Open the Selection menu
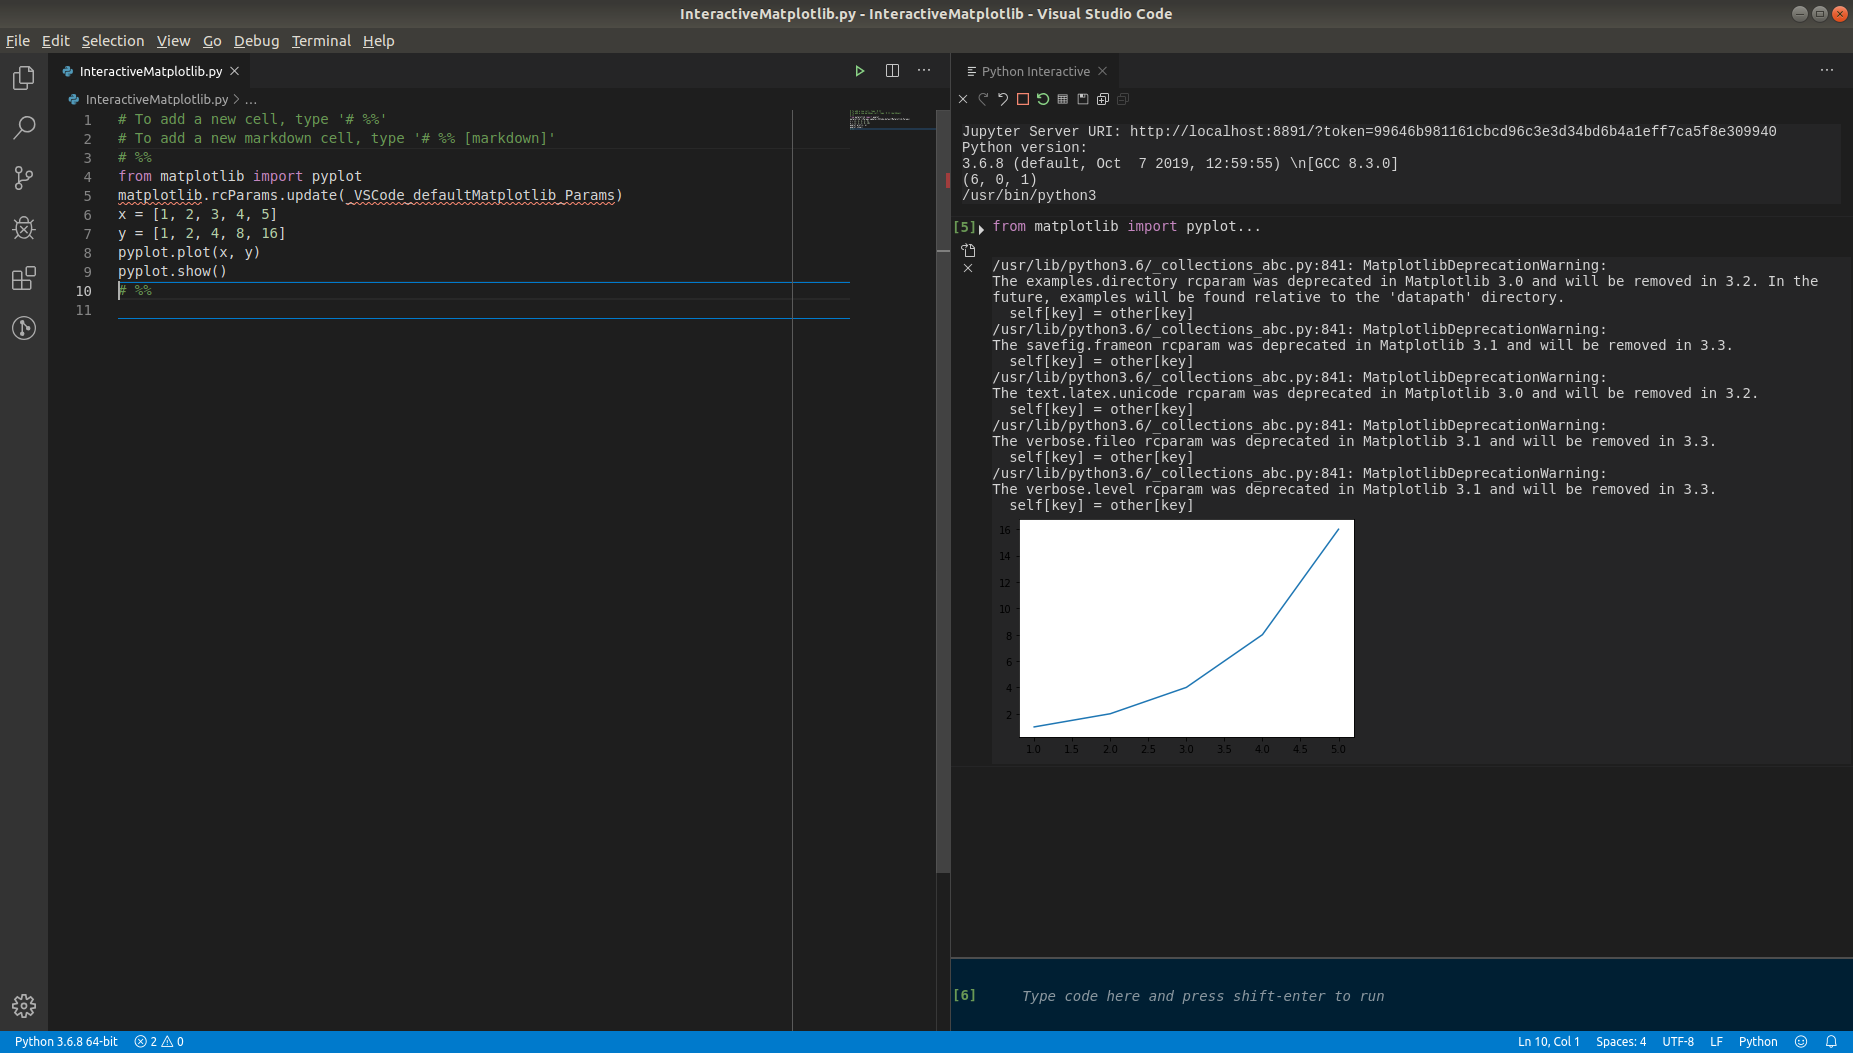Viewport: 1853px width, 1053px height. [x=113, y=41]
